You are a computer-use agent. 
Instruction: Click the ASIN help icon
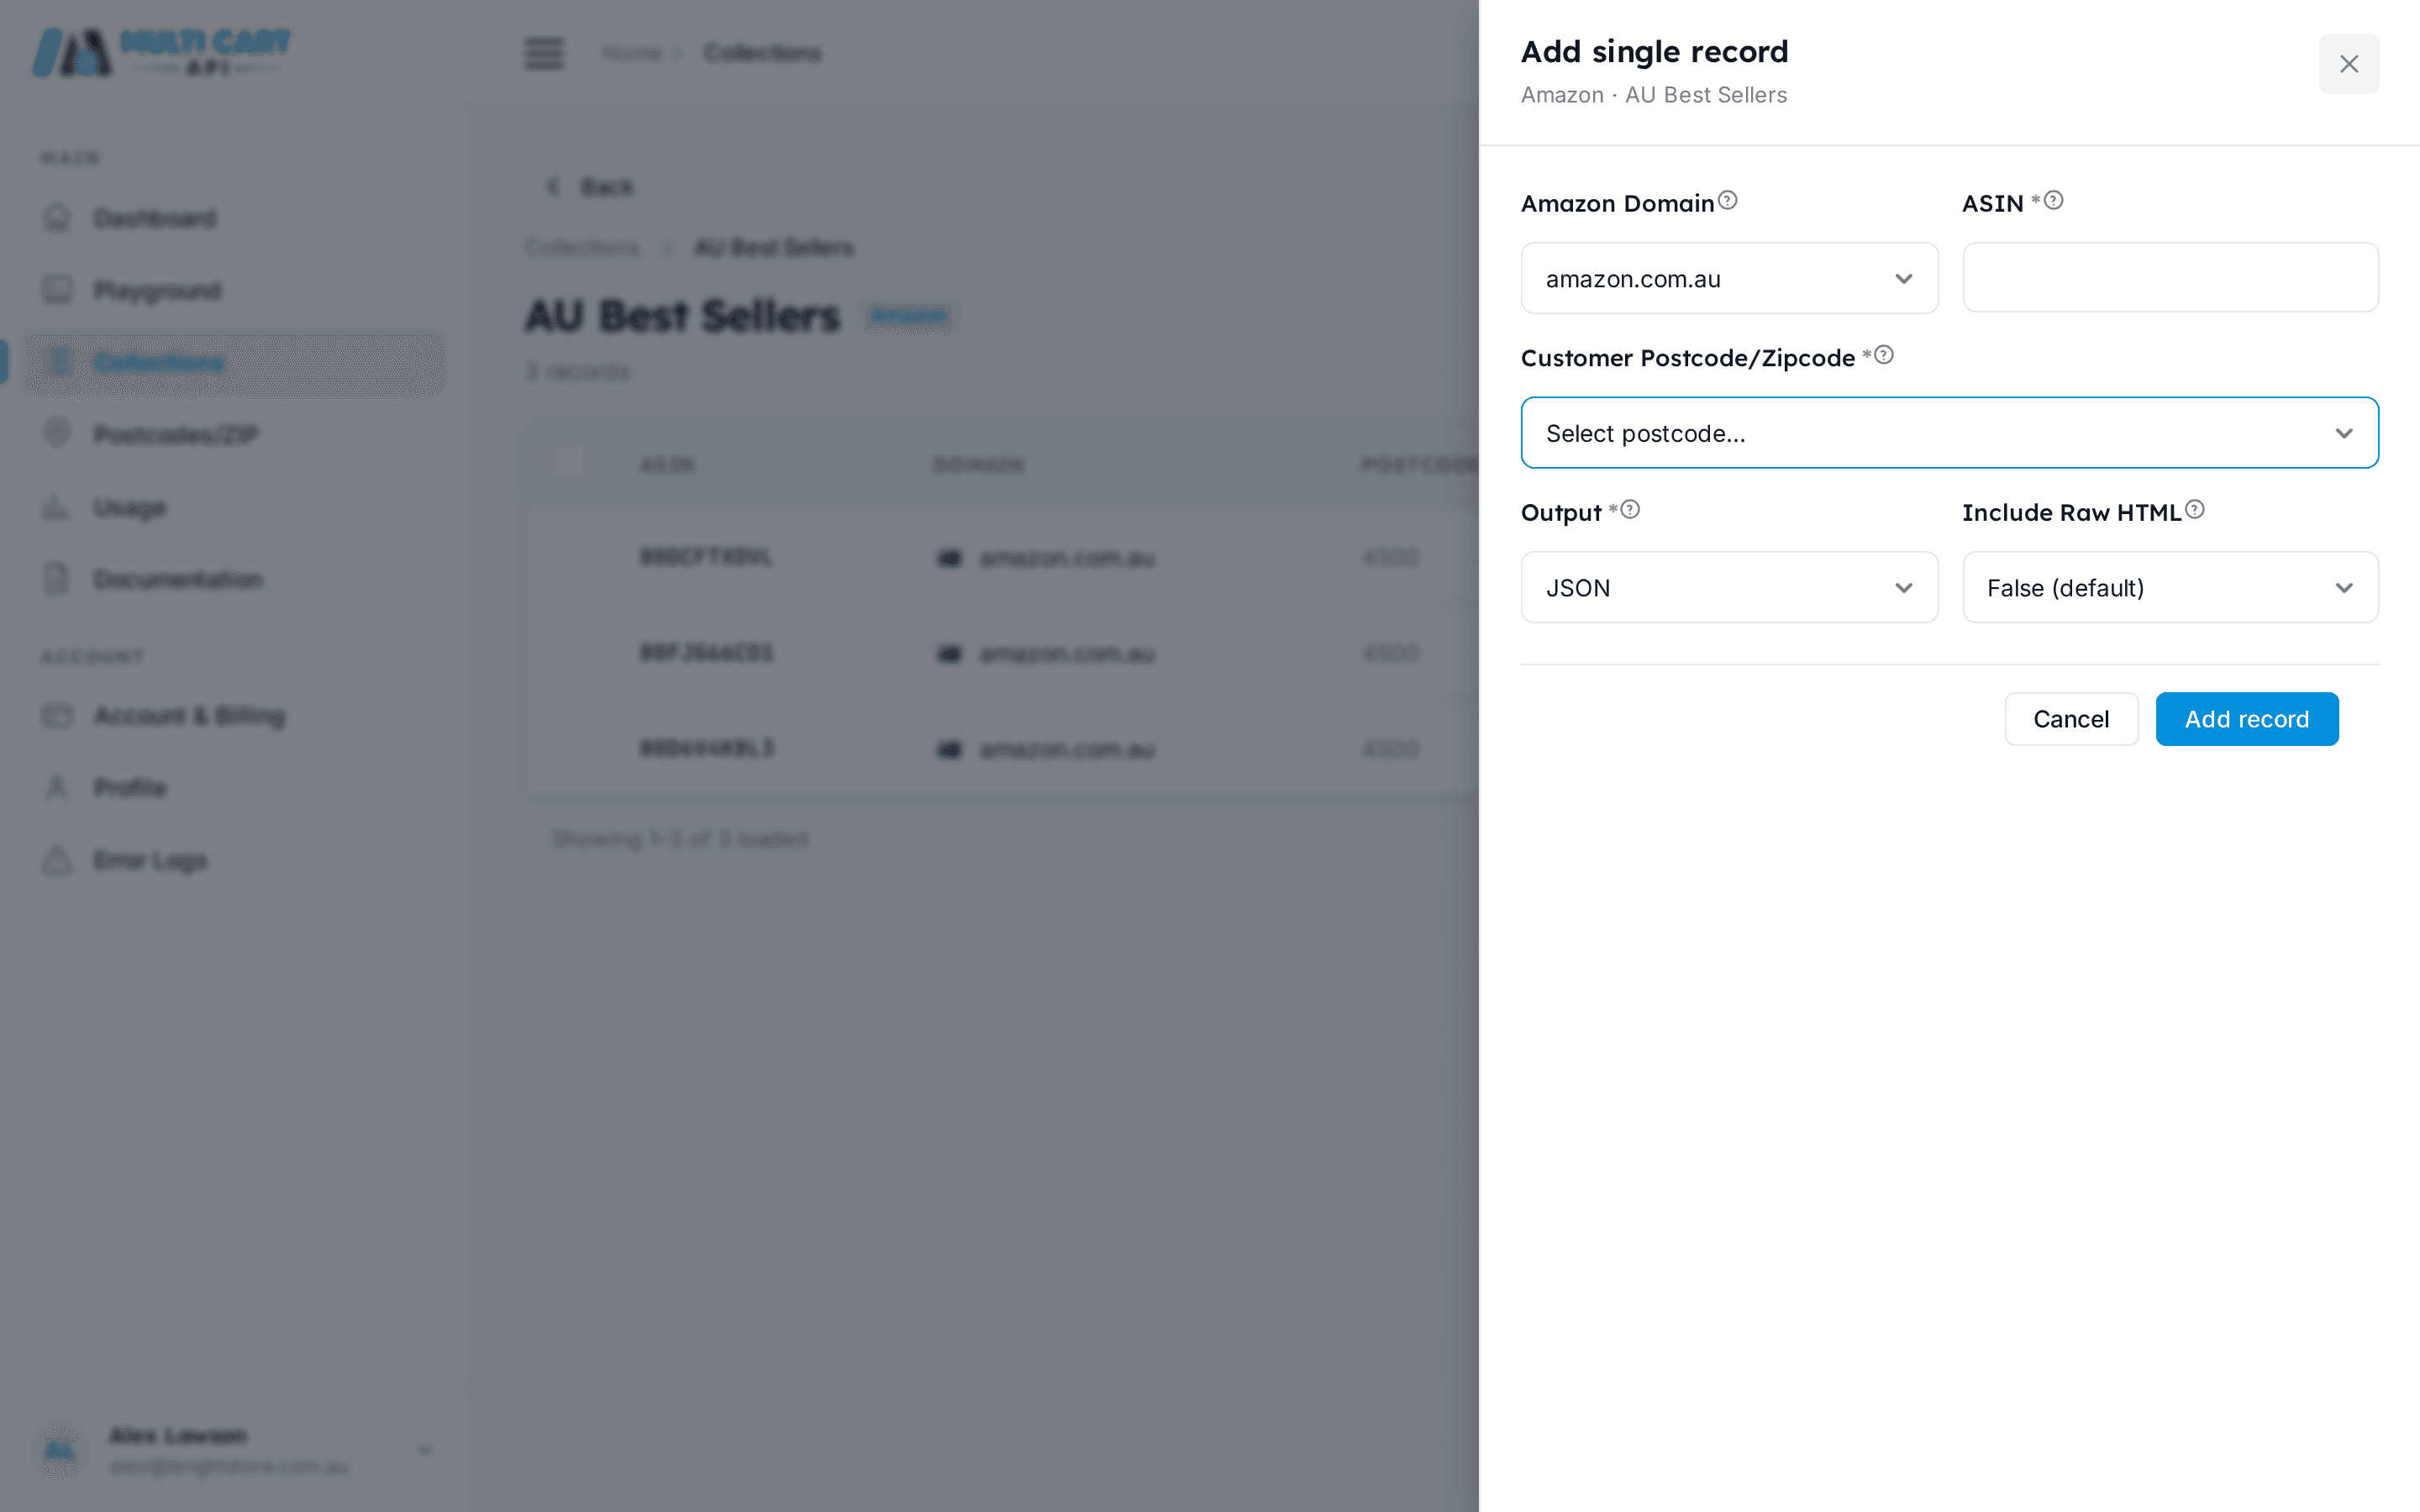[2054, 200]
